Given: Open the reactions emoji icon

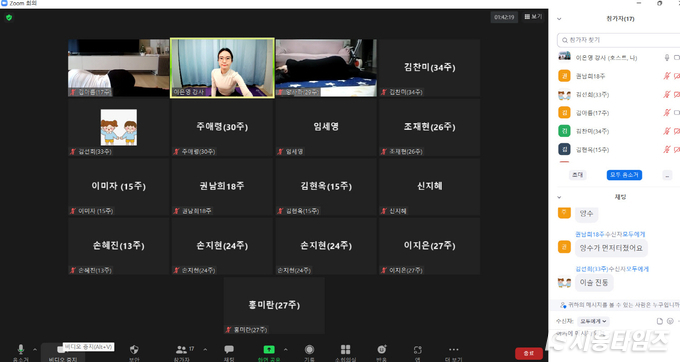Looking at the screenshot, I should pos(382,349).
